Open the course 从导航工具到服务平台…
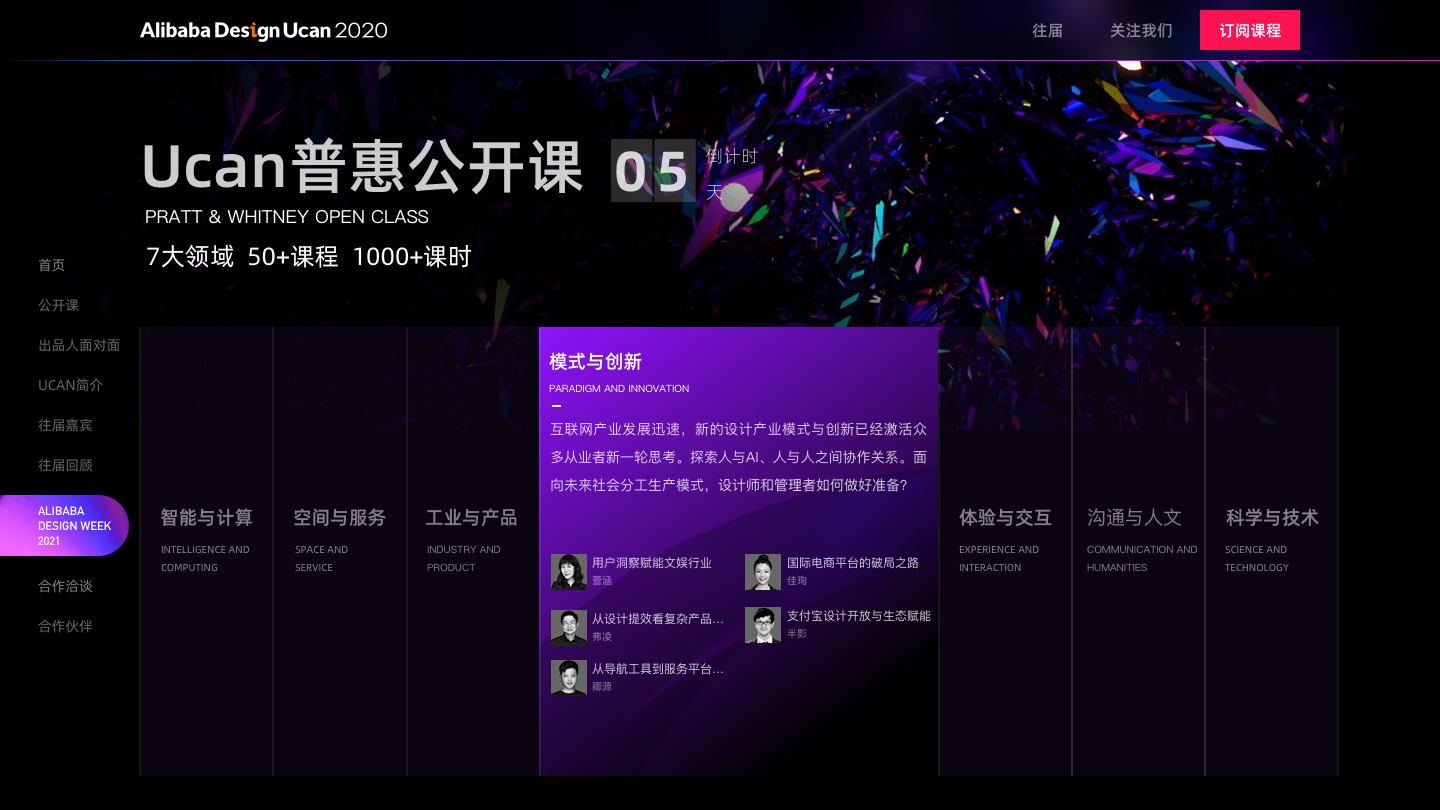This screenshot has height=810, width=1440. click(x=658, y=669)
